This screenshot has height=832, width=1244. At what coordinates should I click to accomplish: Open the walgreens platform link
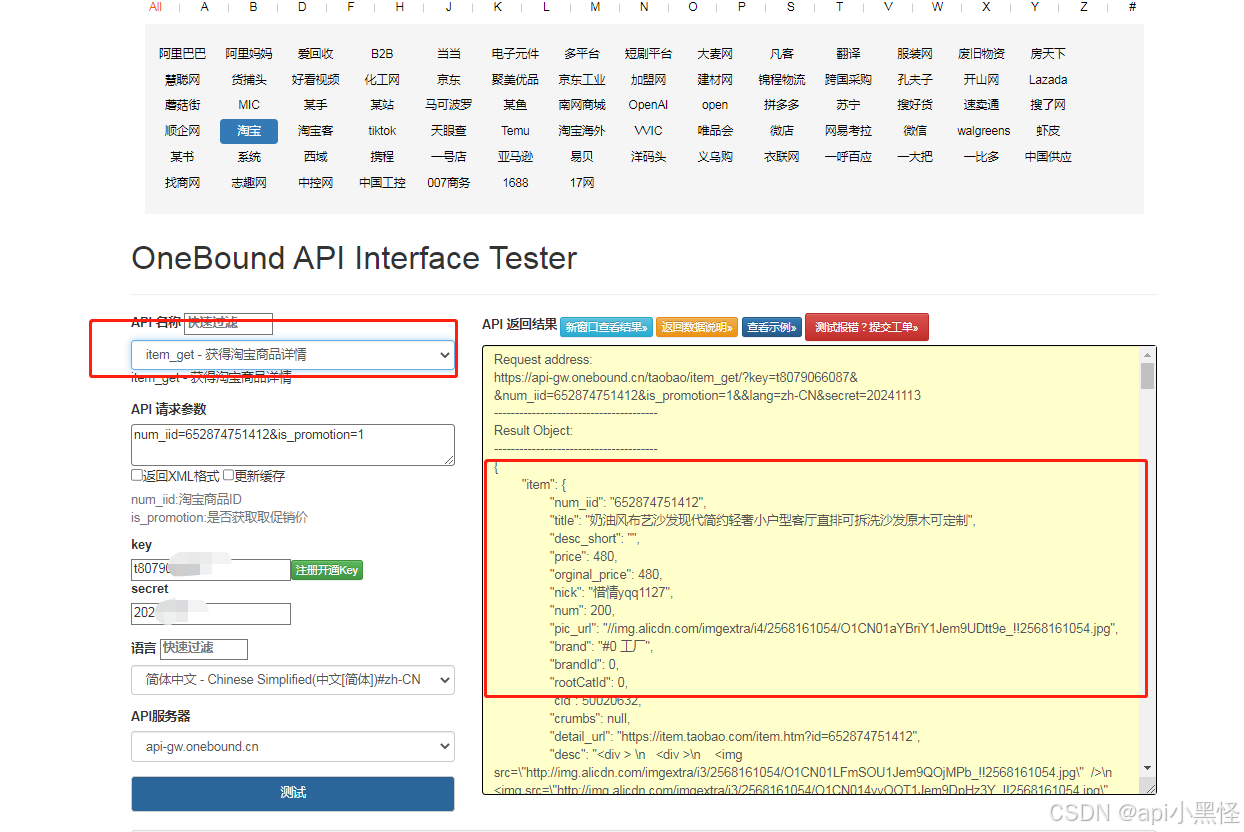pos(983,131)
